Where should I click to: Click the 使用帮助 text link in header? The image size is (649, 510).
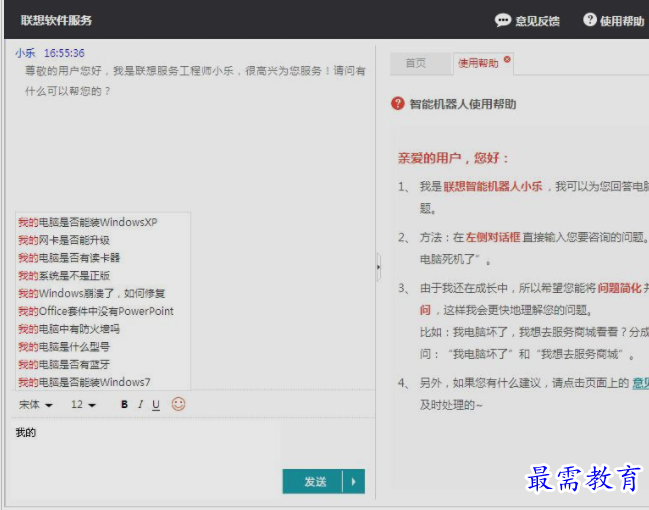point(622,21)
